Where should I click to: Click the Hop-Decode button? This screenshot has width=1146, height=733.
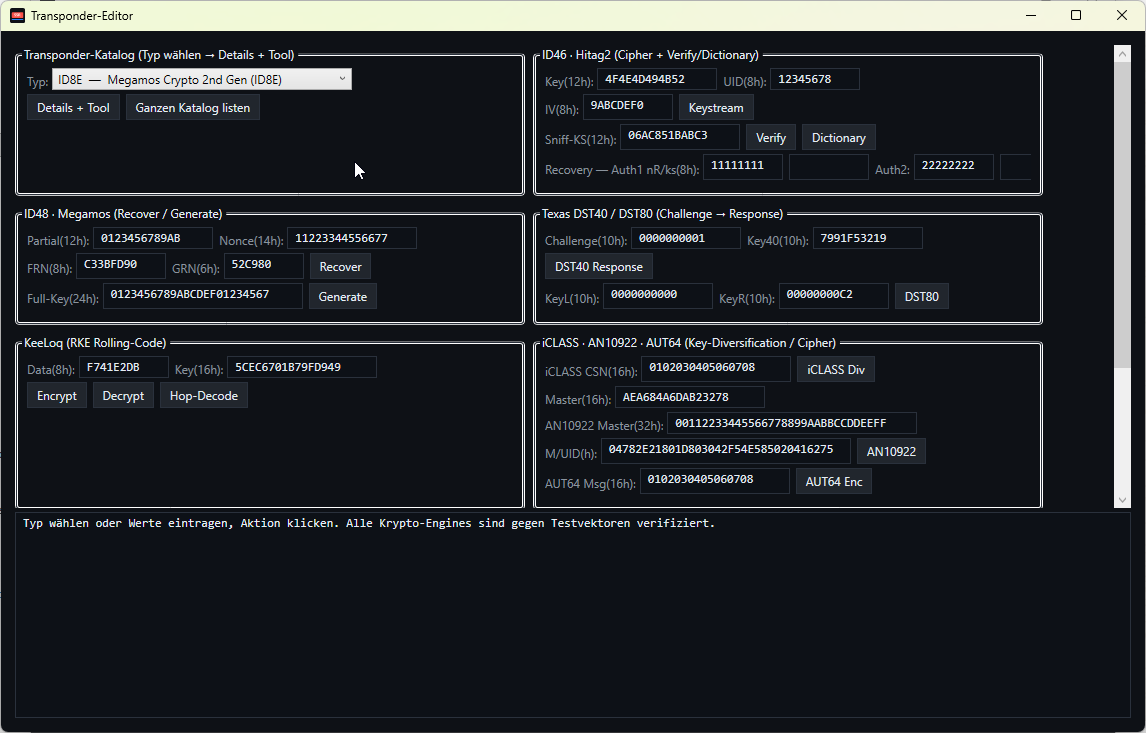coord(204,395)
